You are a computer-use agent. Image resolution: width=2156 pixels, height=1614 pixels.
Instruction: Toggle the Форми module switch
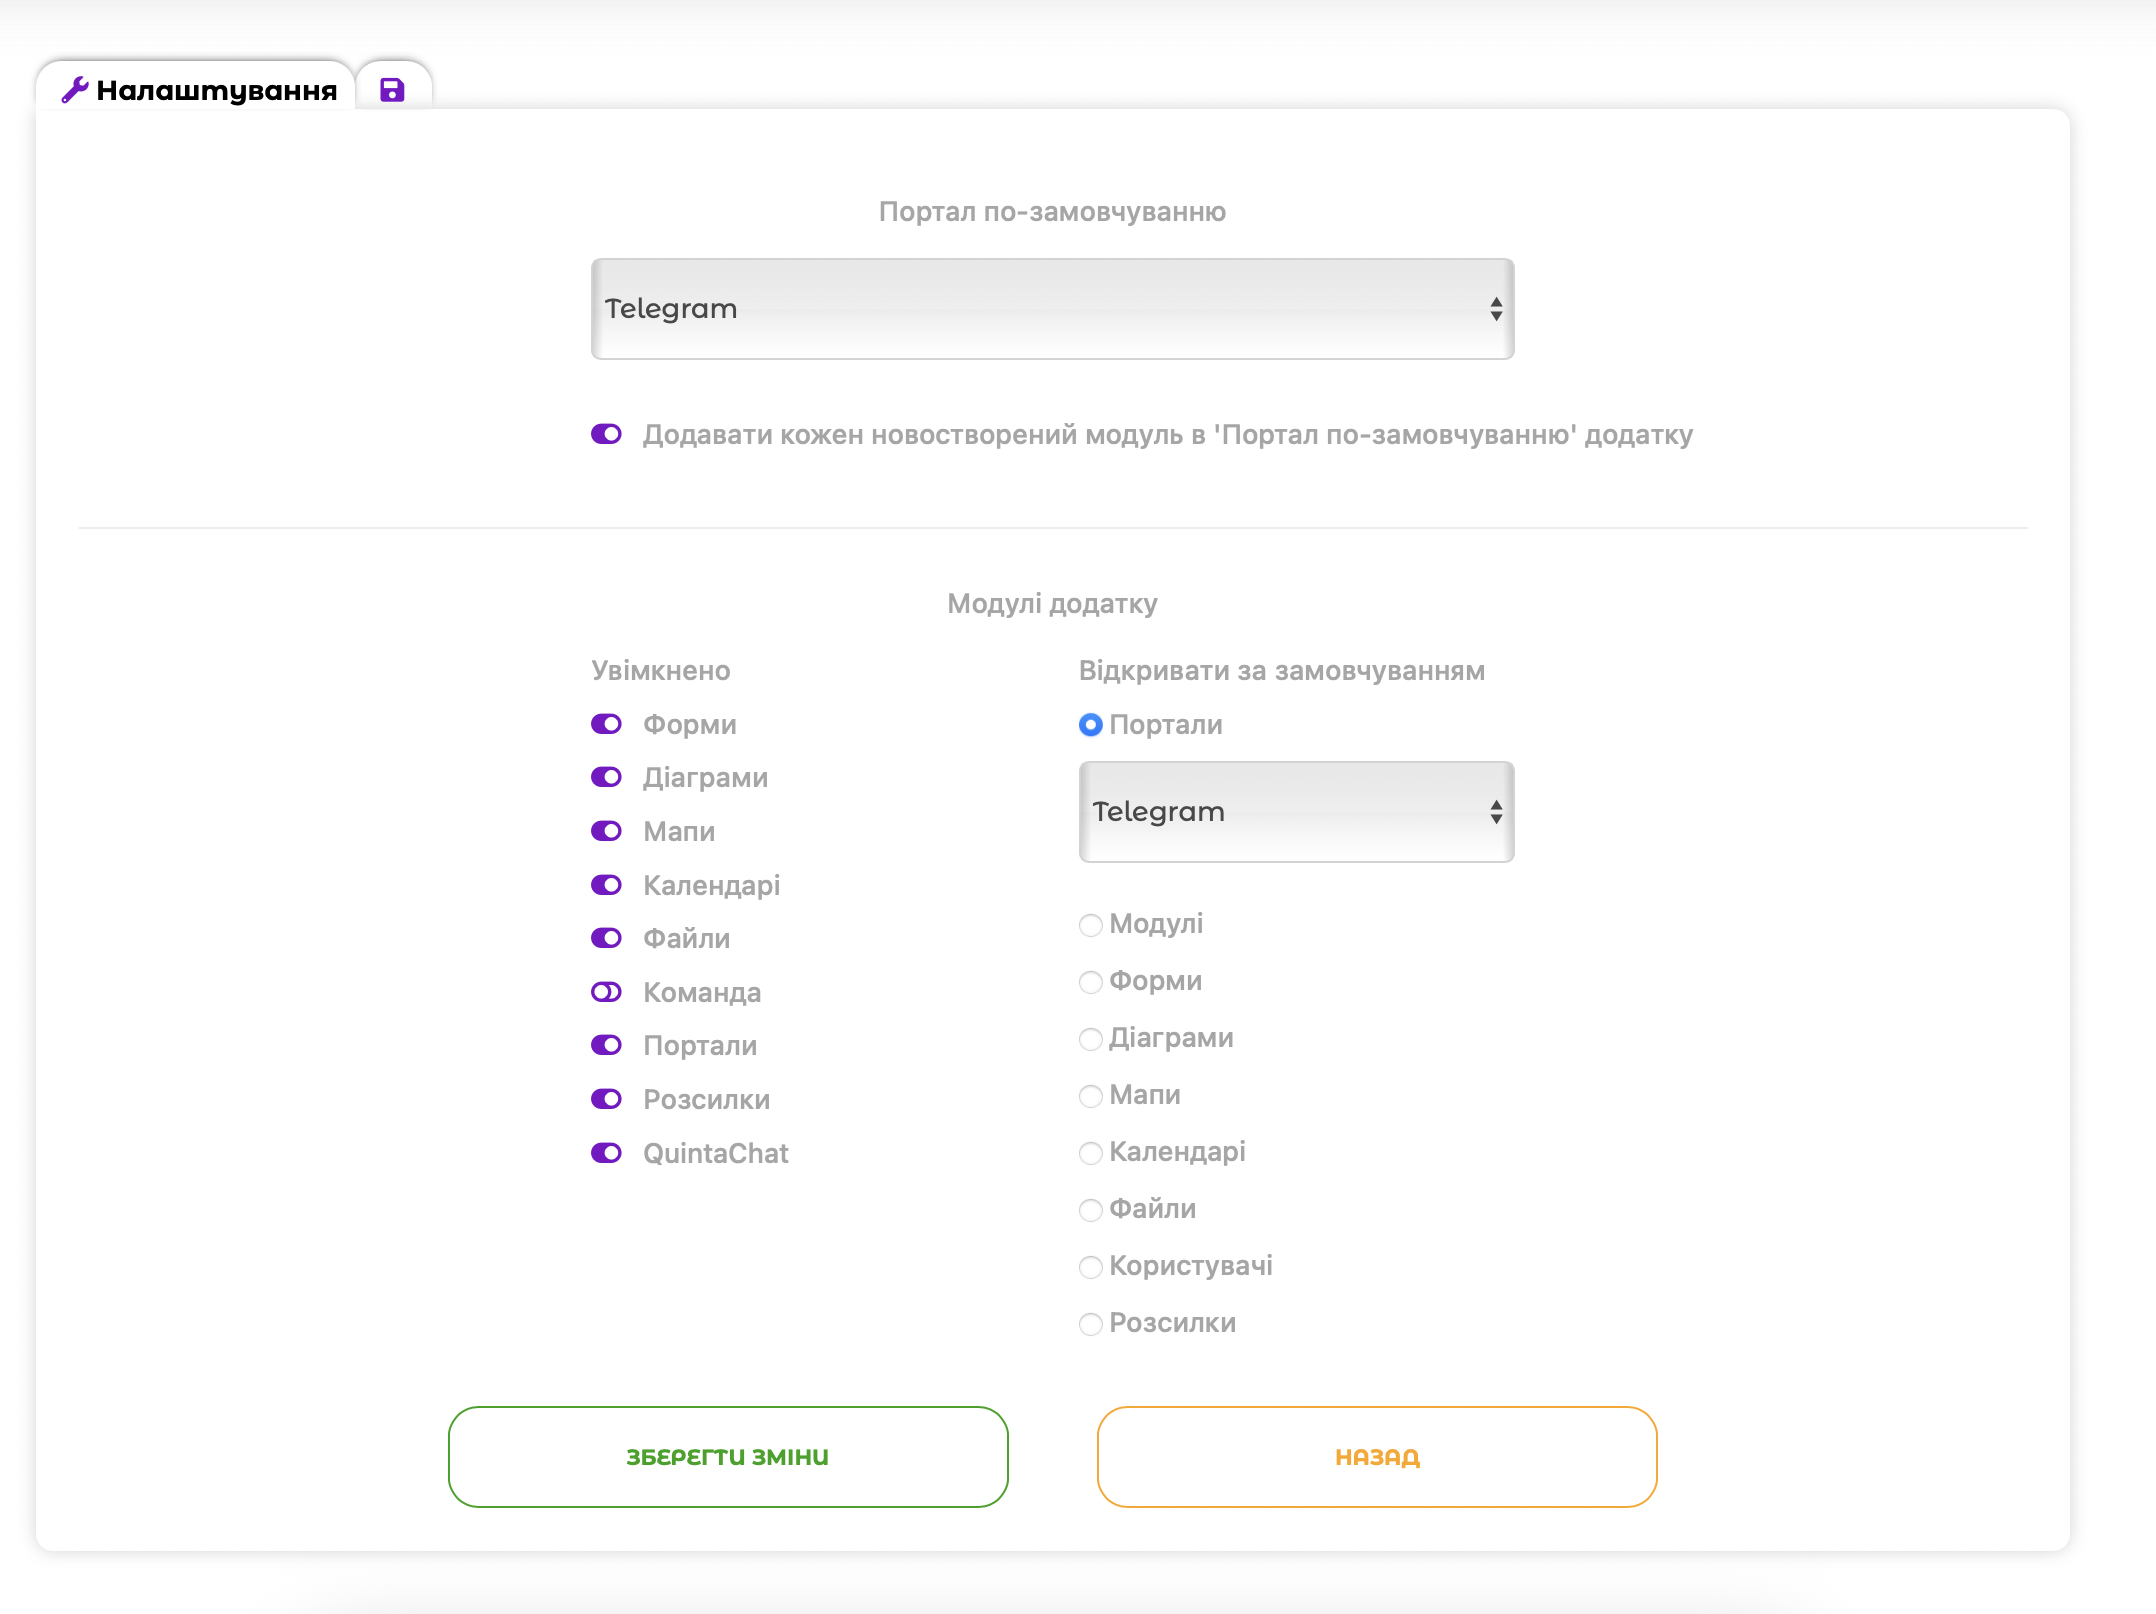[606, 724]
